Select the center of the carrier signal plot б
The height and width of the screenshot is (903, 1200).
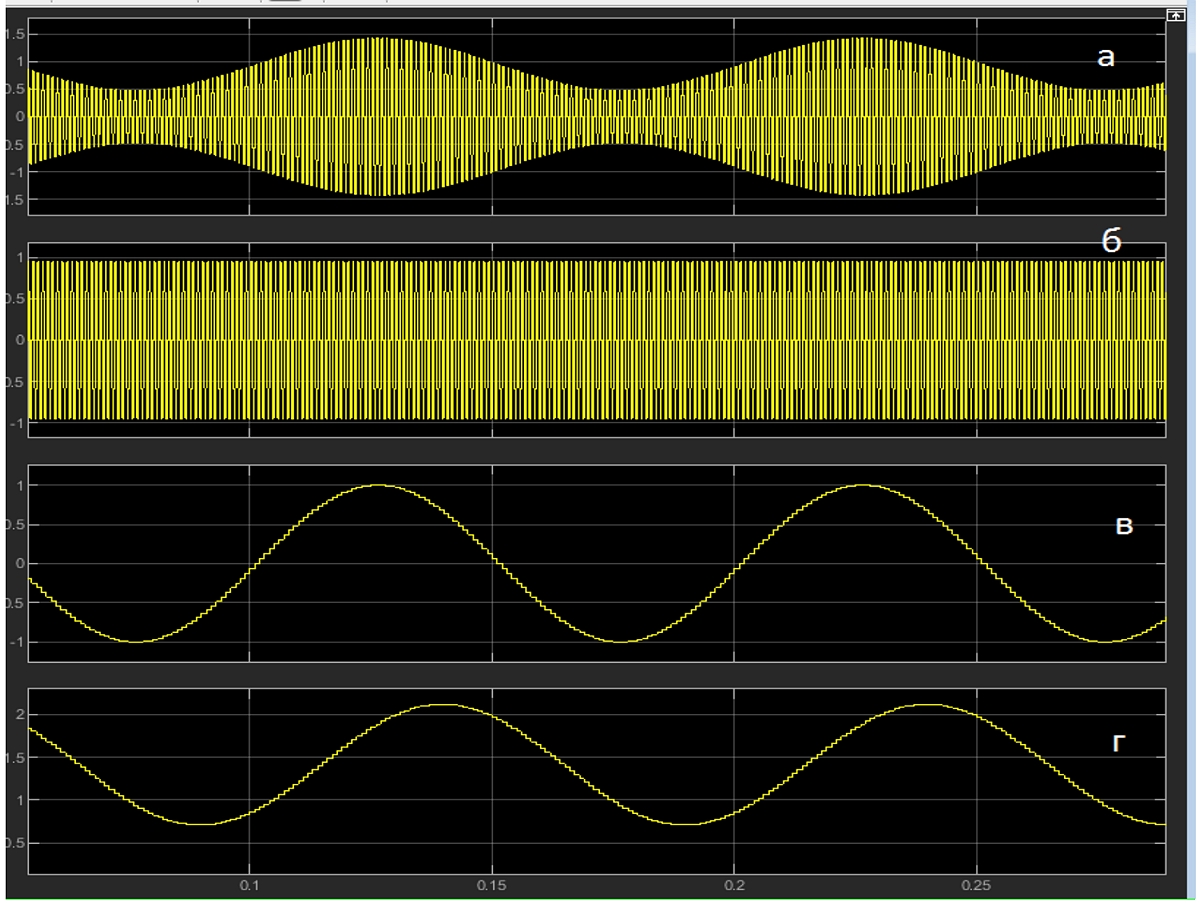click(598, 340)
